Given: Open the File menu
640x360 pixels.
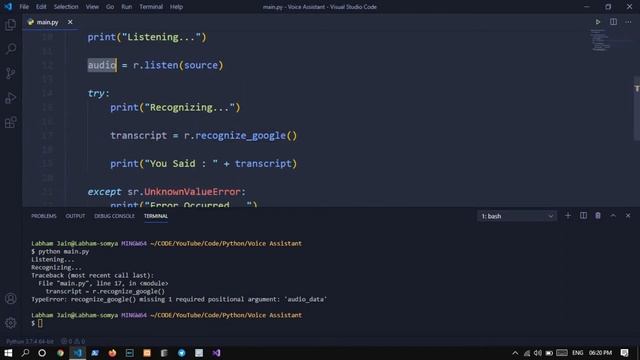Looking at the screenshot, I should pyautogui.click(x=24, y=7).
